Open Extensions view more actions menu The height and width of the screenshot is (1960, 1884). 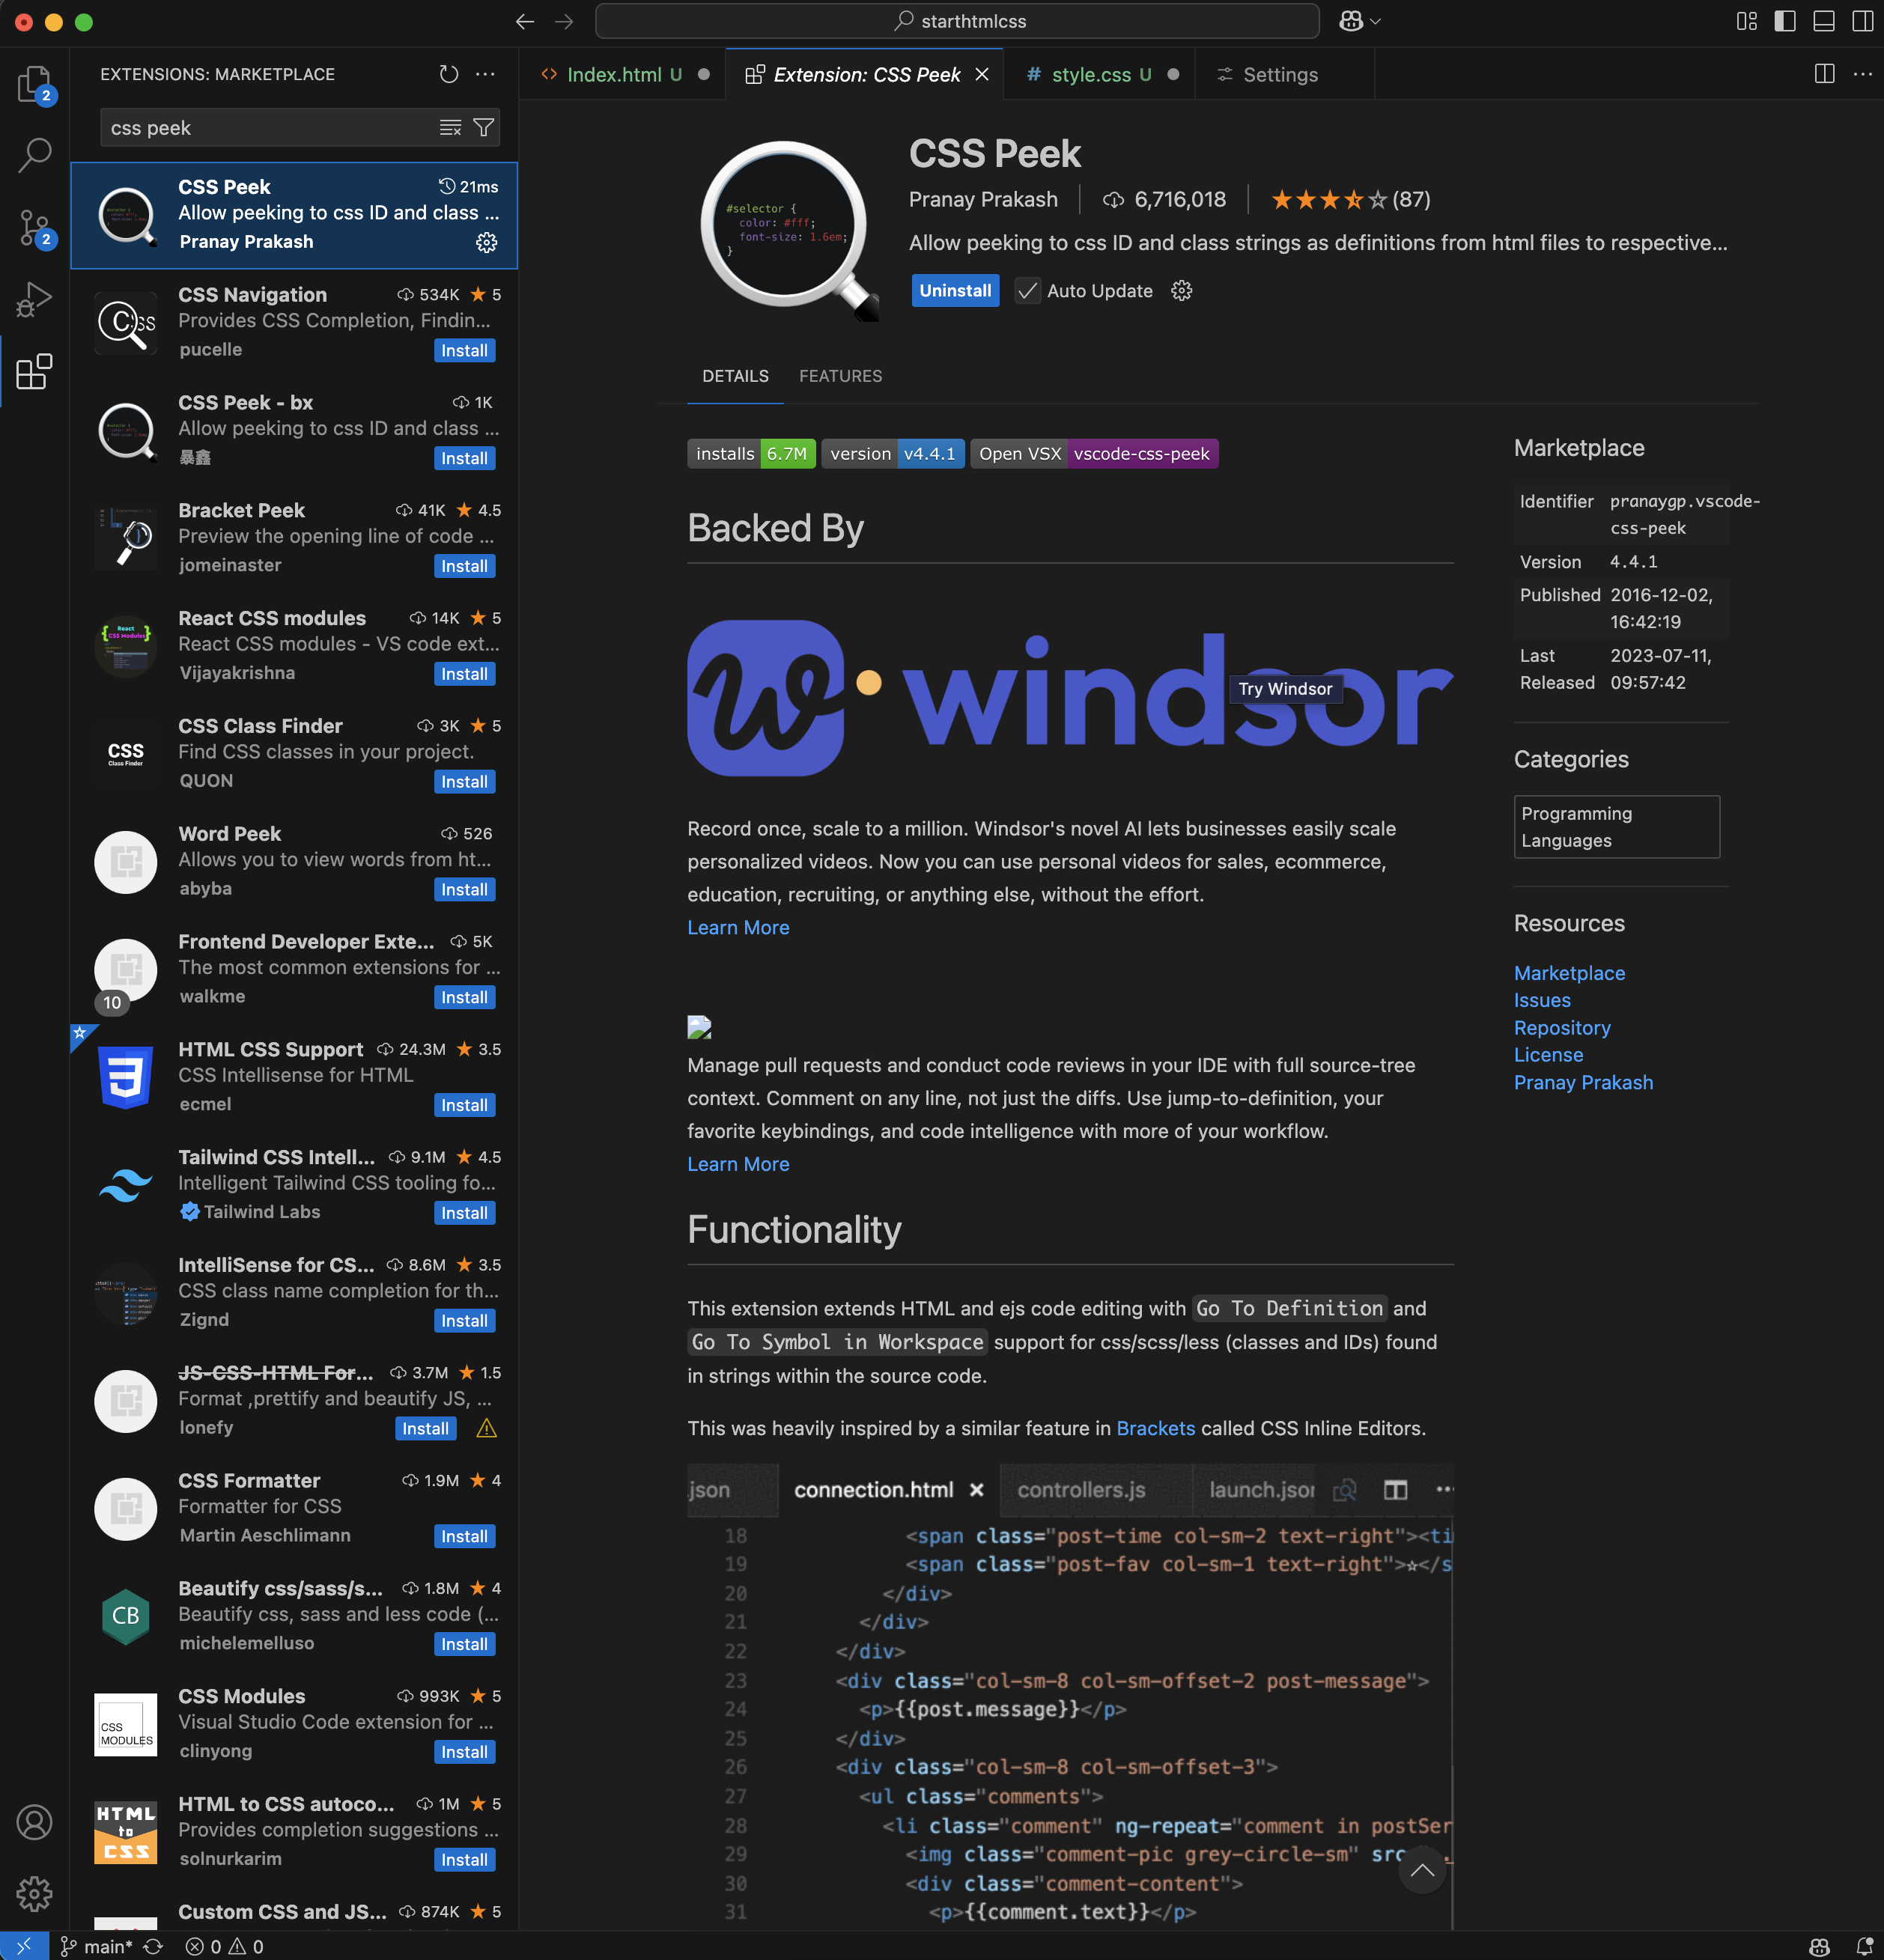(486, 74)
